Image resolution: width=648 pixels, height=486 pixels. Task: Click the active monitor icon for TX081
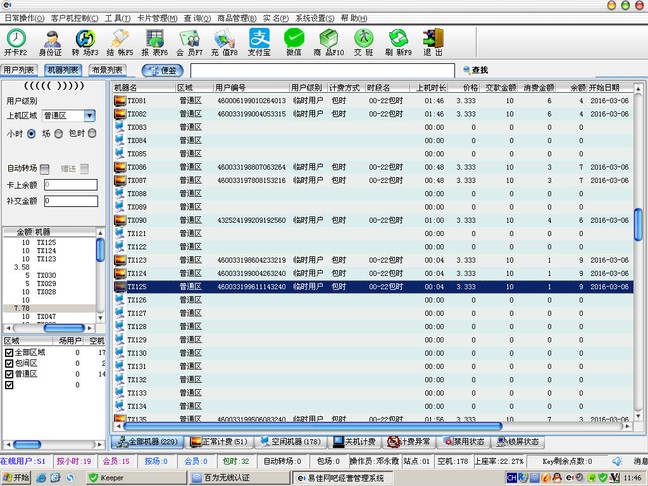(120, 100)
